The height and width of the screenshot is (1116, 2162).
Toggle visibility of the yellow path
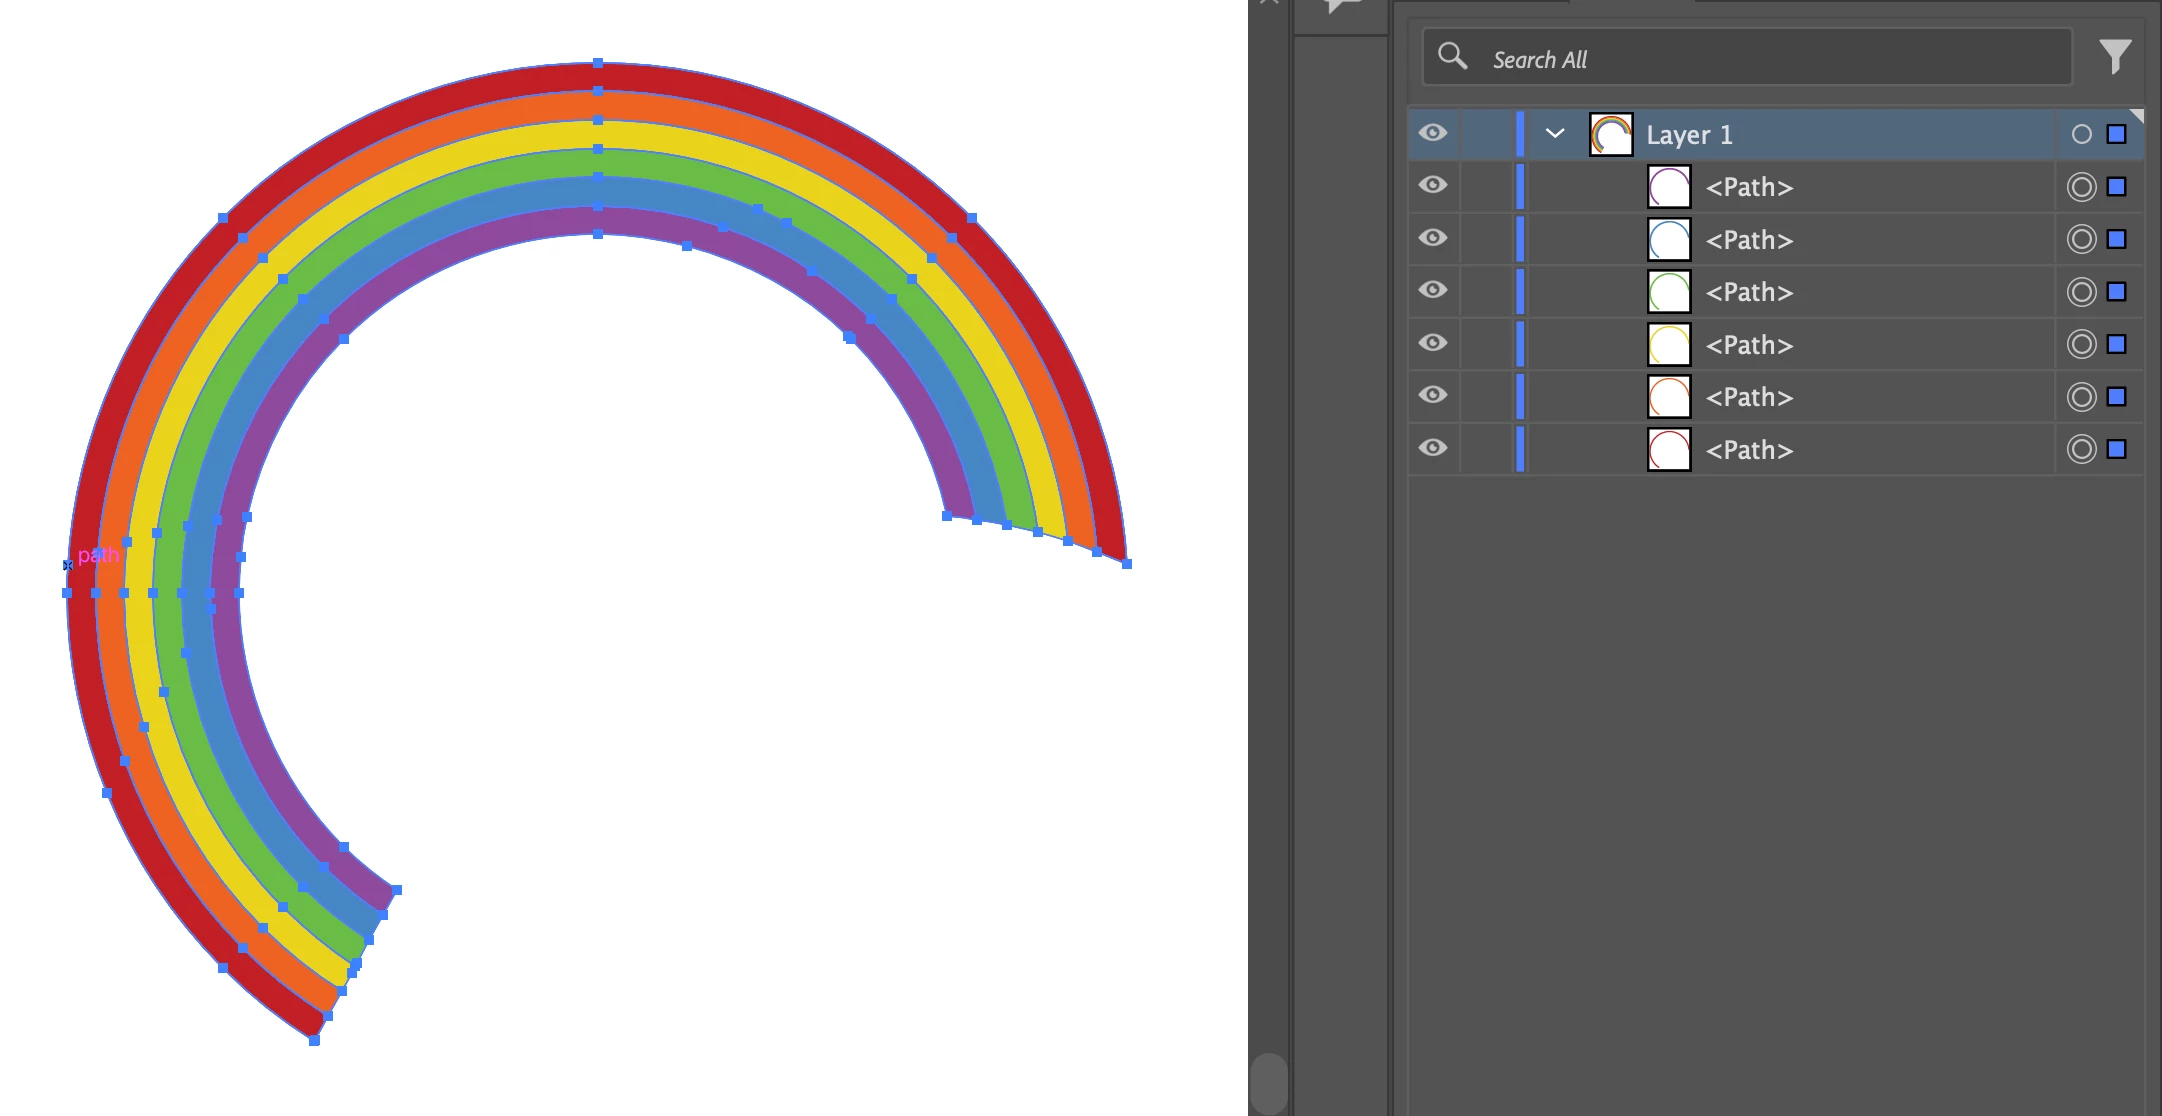pyautogui.click(x=1433, y=343)
